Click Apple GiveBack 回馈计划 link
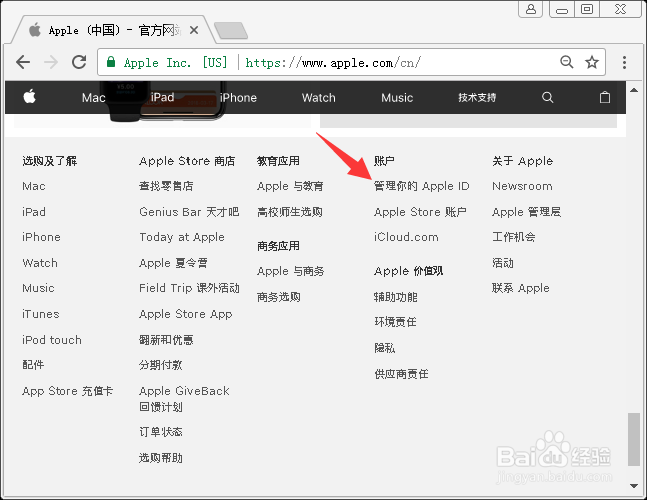This screenshot has height=500, width=647. click(184, 399)
